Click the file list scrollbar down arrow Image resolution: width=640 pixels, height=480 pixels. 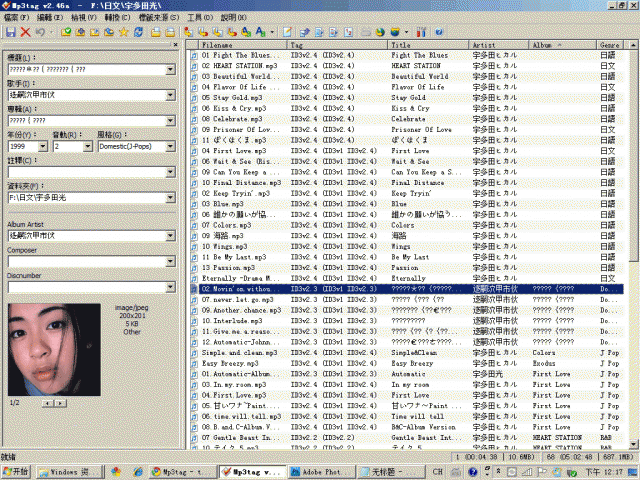(x=633, y=444)
